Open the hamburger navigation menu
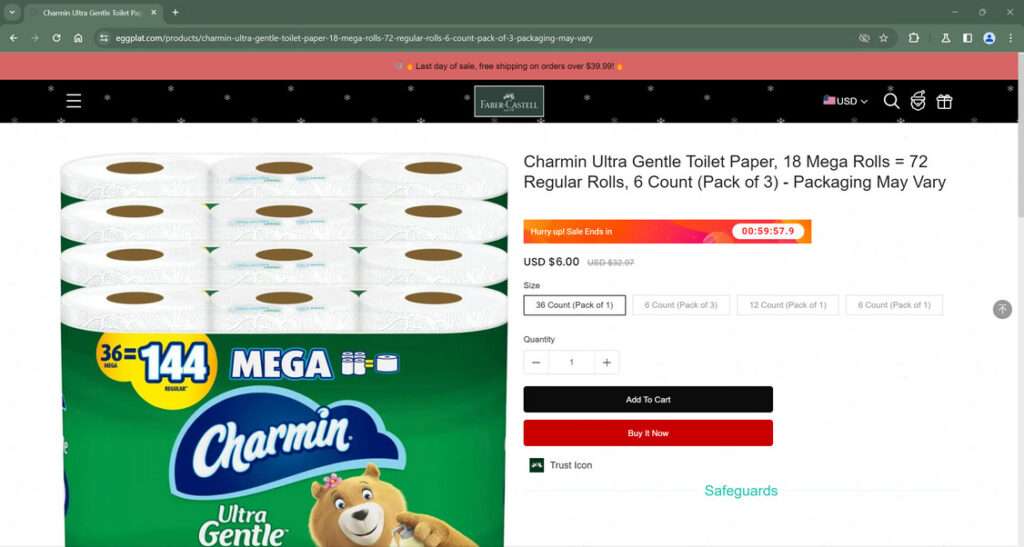 [74, 101]
